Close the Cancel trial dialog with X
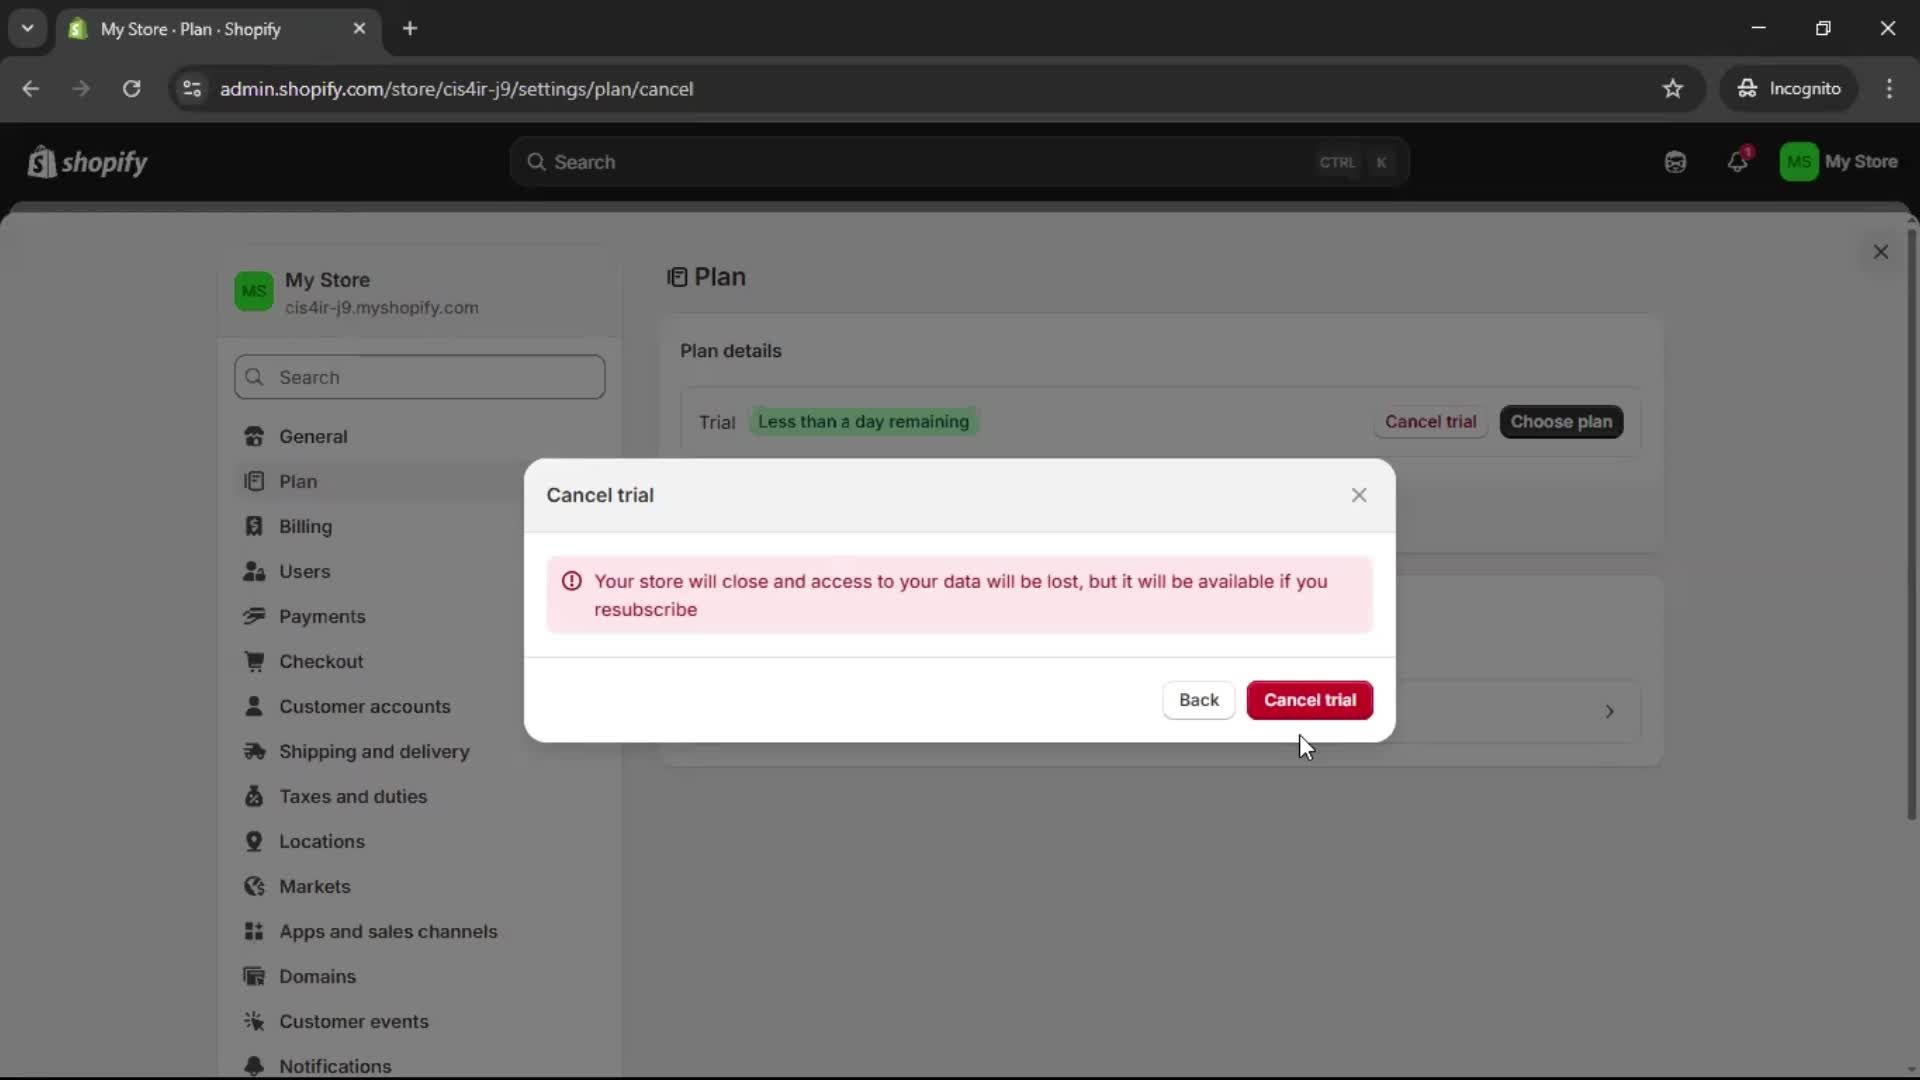Viewport: 1920px width, 1080px height. pos(1358,495)
